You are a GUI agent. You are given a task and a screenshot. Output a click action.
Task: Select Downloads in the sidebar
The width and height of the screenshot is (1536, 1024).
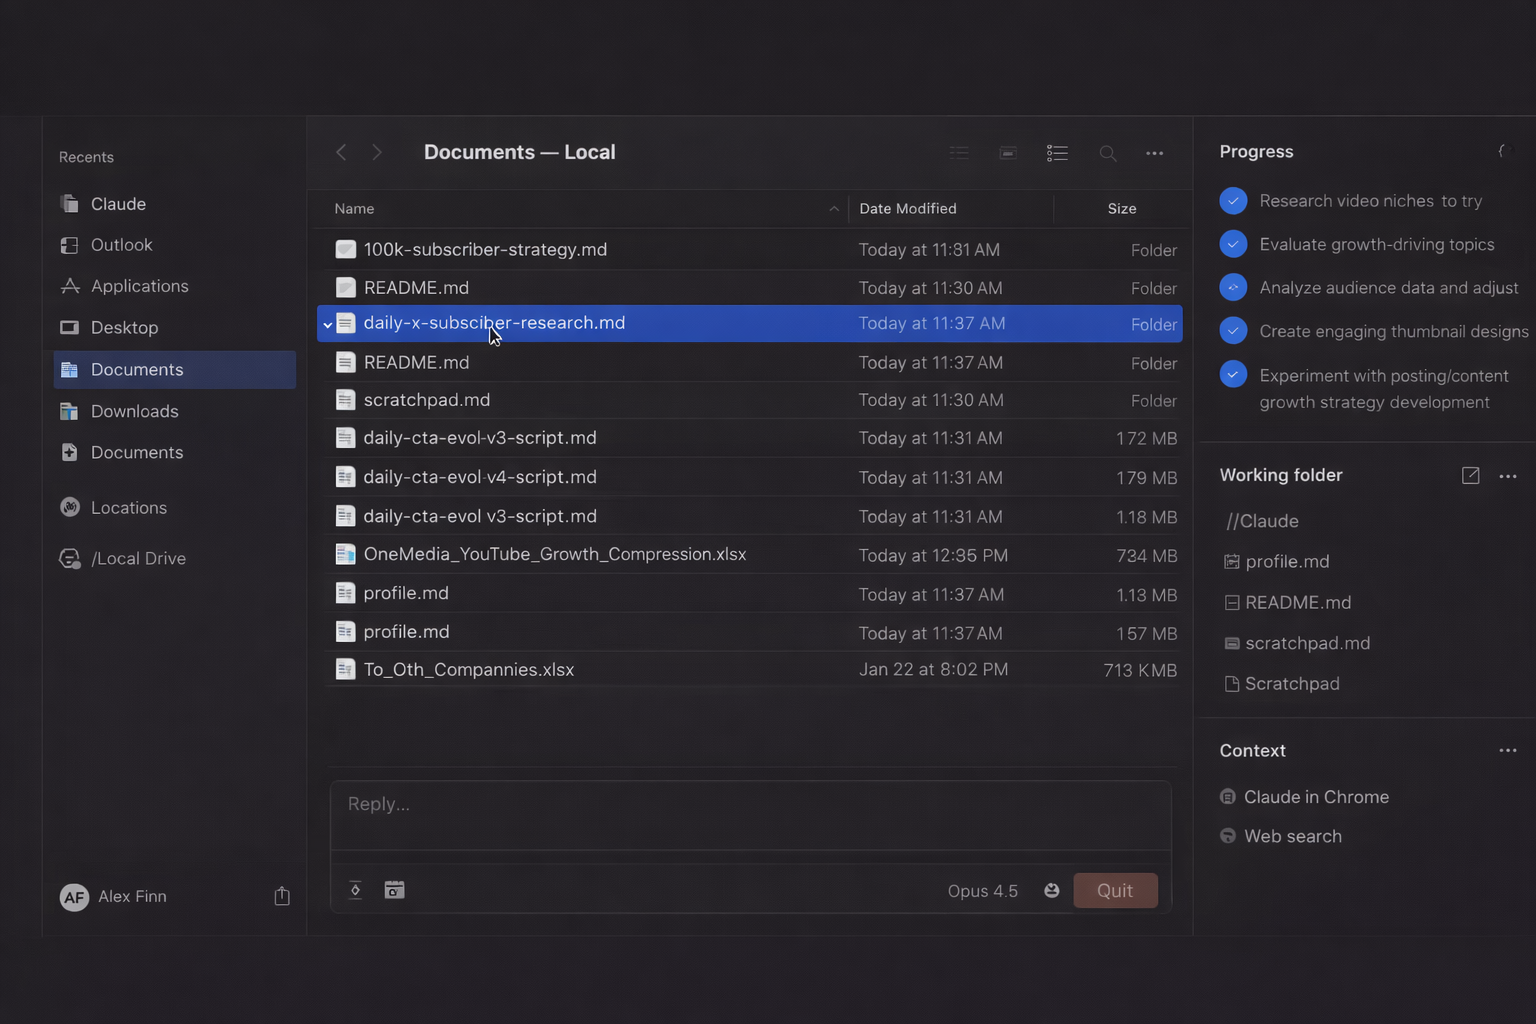pos(134,411)
